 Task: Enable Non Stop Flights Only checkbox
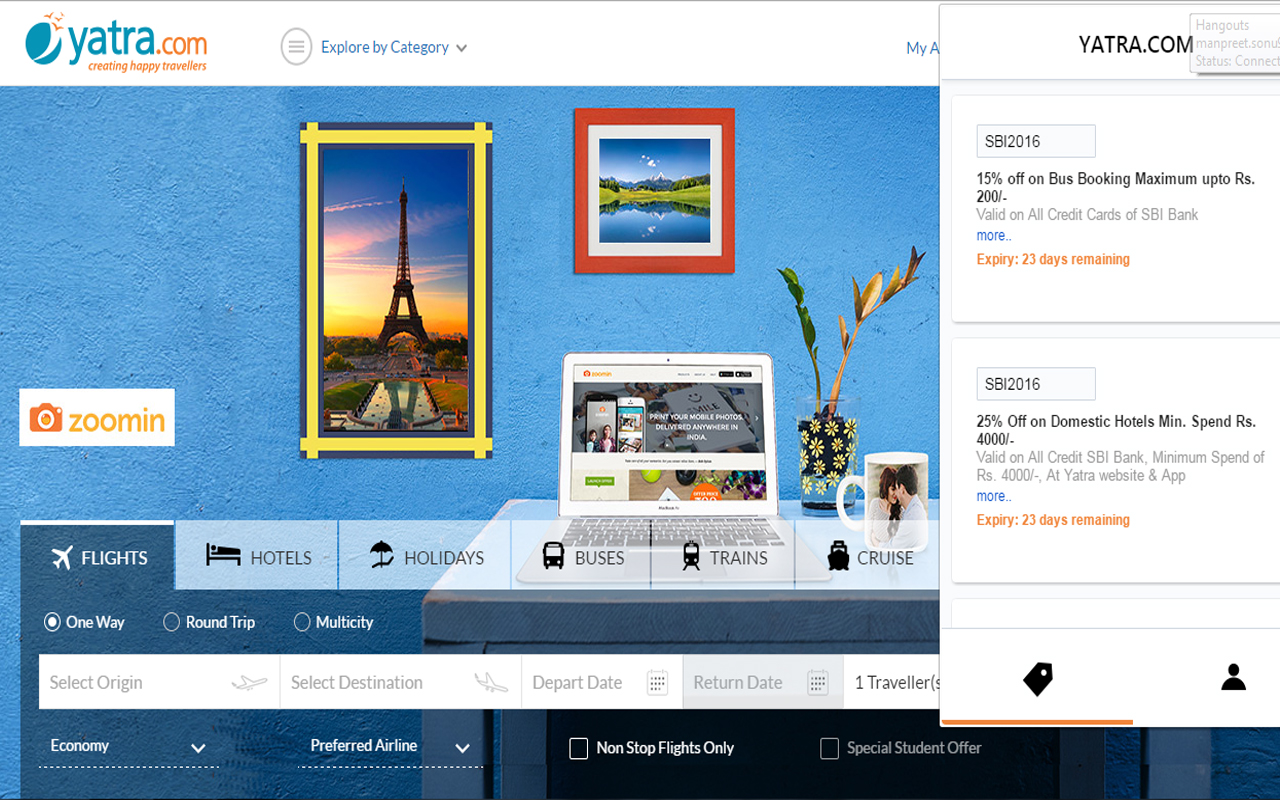[x=578, y=748]
